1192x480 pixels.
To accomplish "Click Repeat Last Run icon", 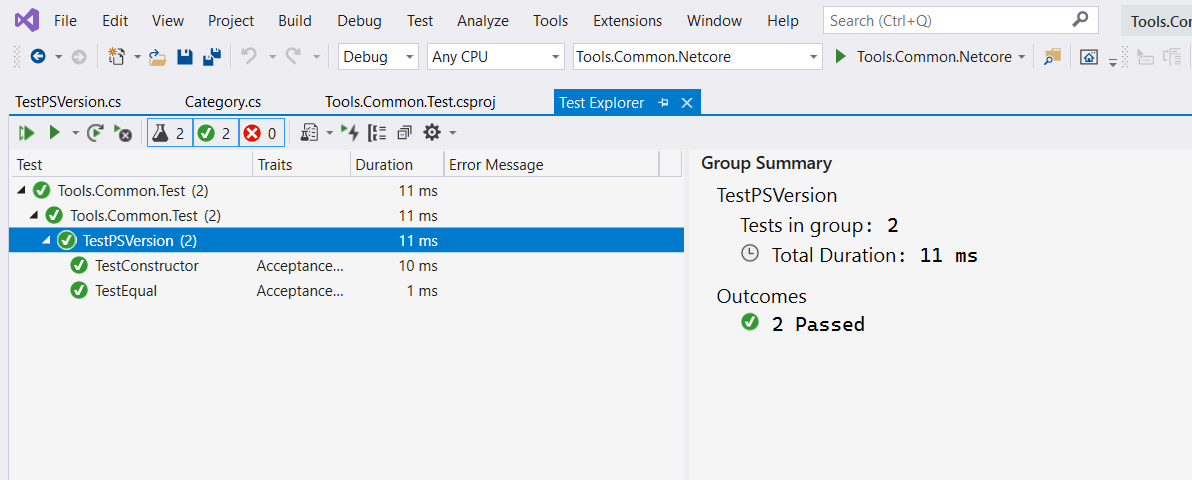I will coord(95,133).
